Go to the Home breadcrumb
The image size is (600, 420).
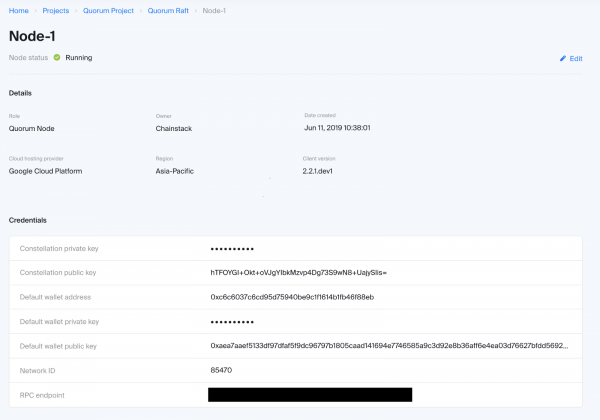click(x=19, y=12)
